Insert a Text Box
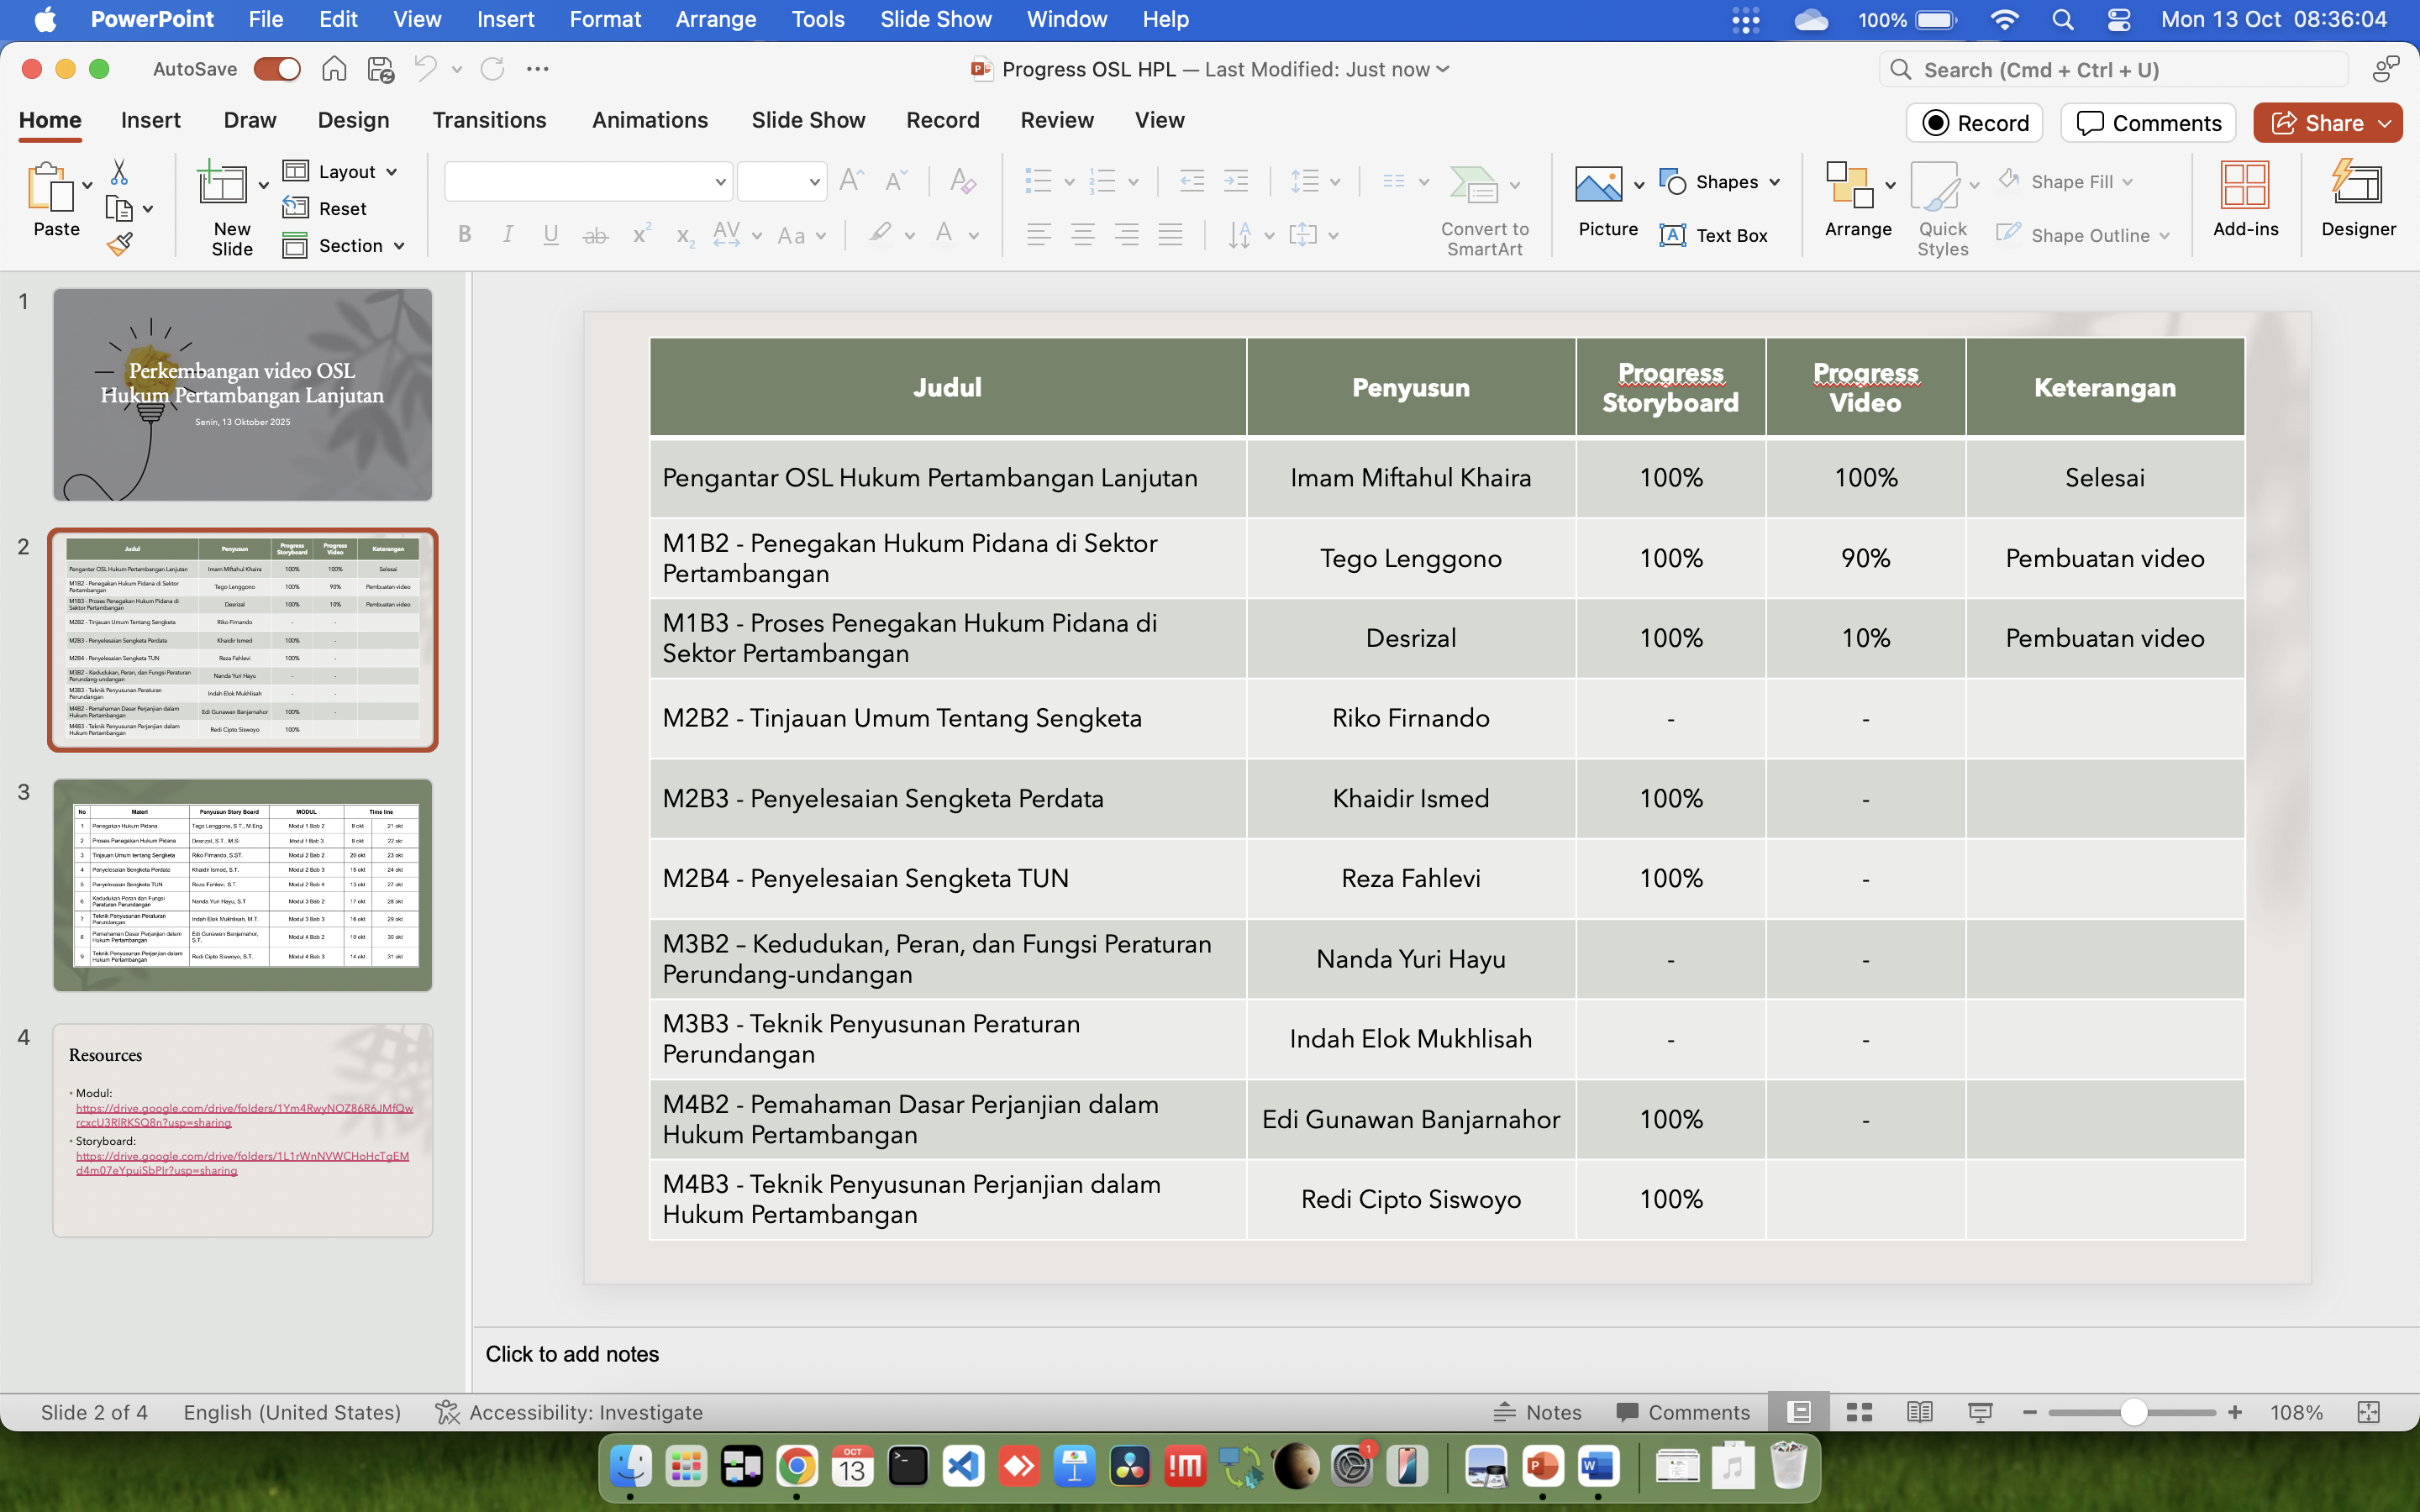Viewport: 2420px width, 1512px height. [1714, 235]
